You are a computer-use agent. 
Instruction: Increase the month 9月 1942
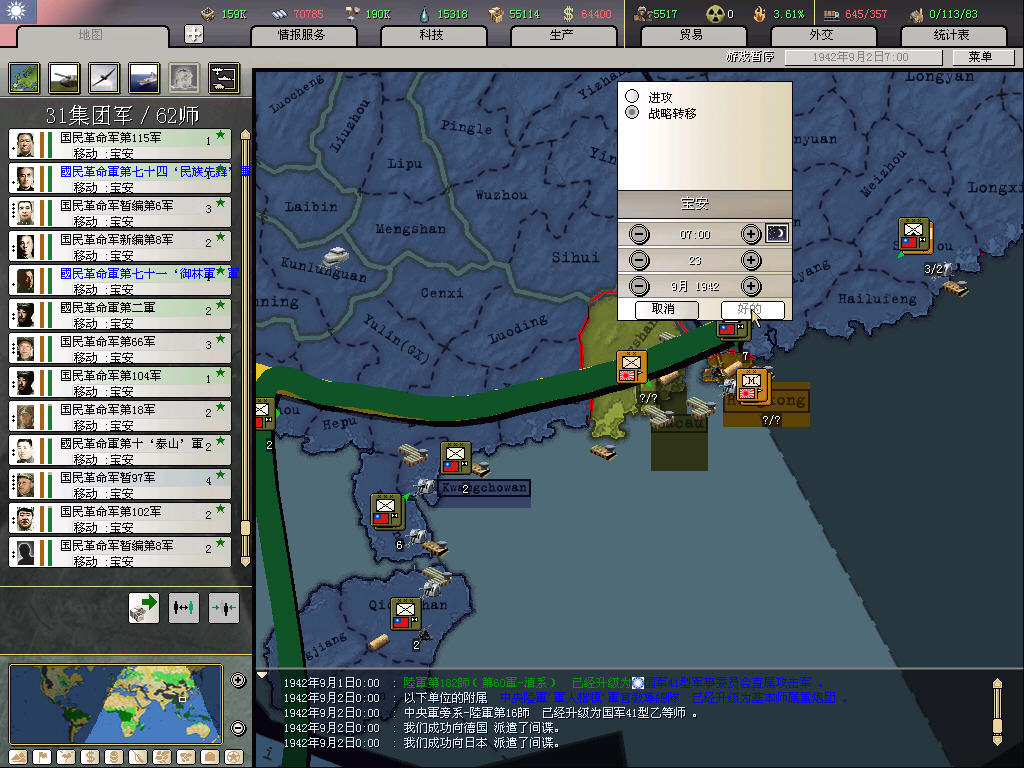tap(751, 286)
